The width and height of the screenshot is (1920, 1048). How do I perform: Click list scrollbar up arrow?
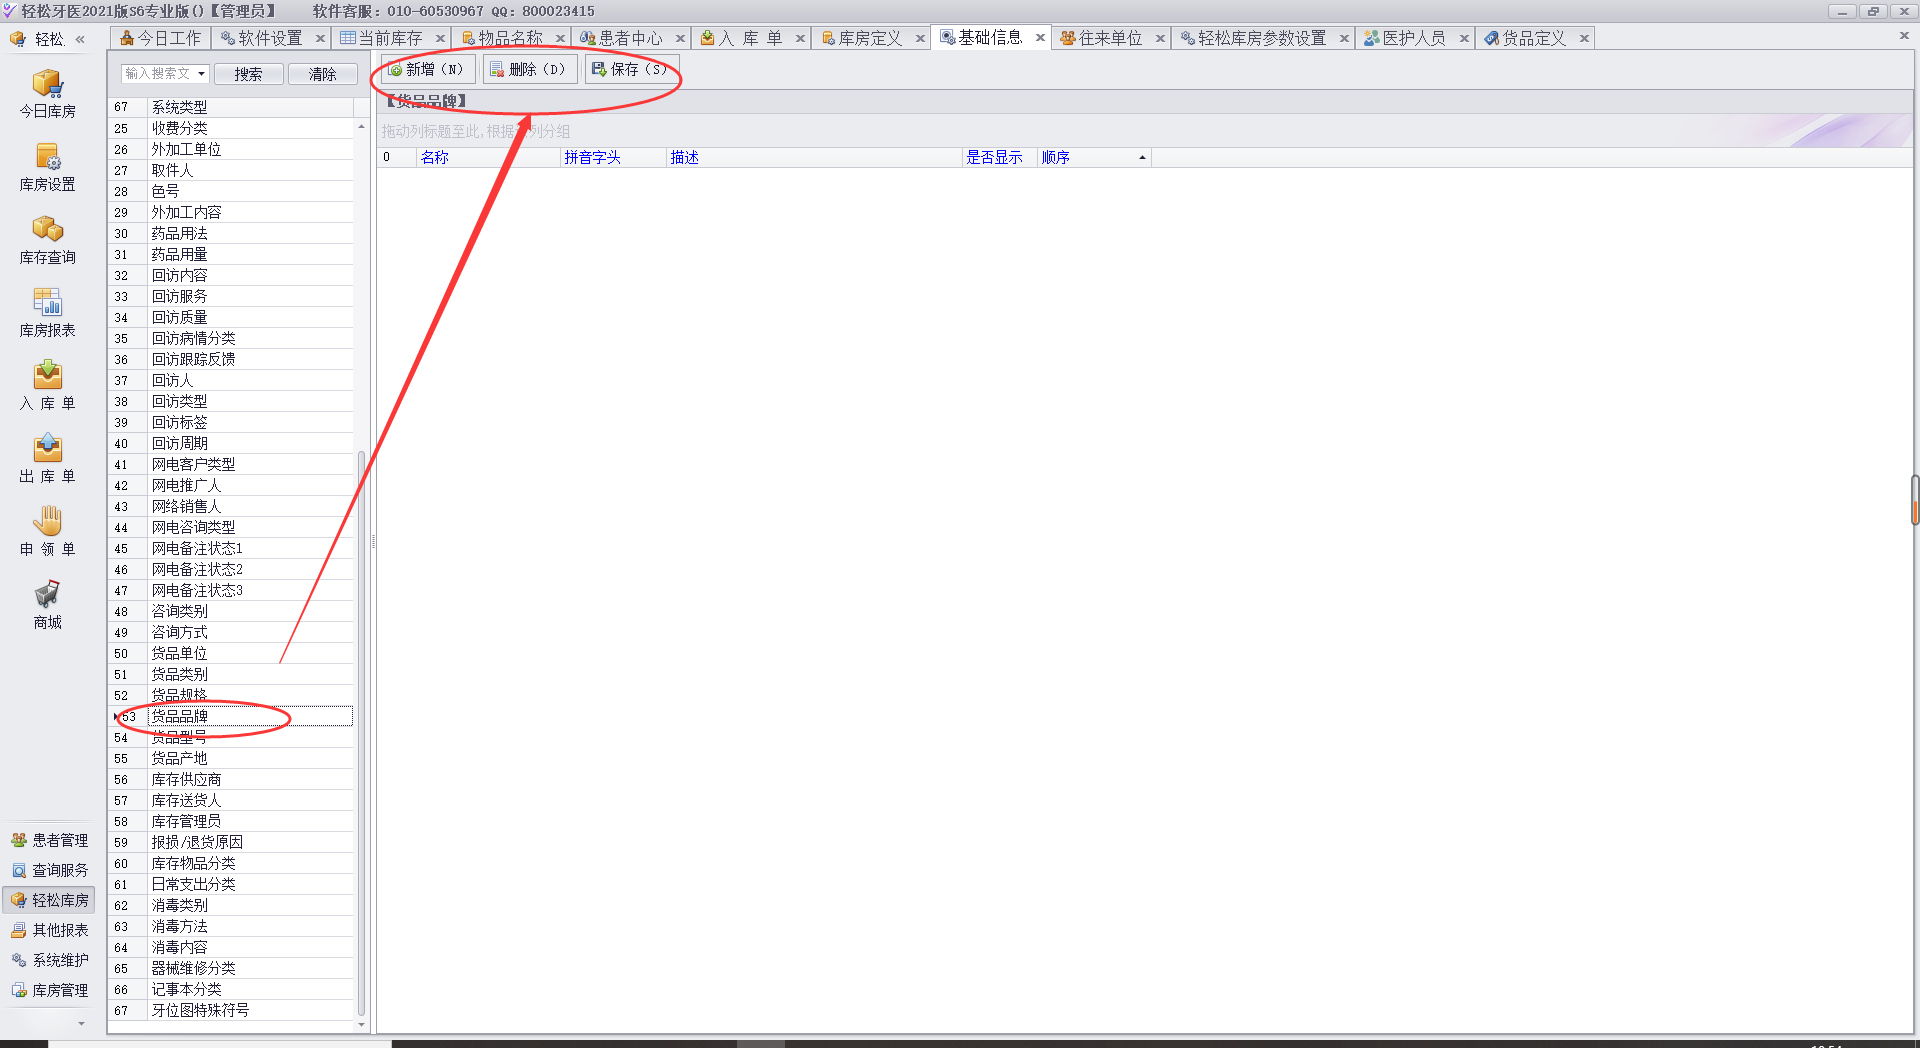pyautogui.click(x=361, y=127)
